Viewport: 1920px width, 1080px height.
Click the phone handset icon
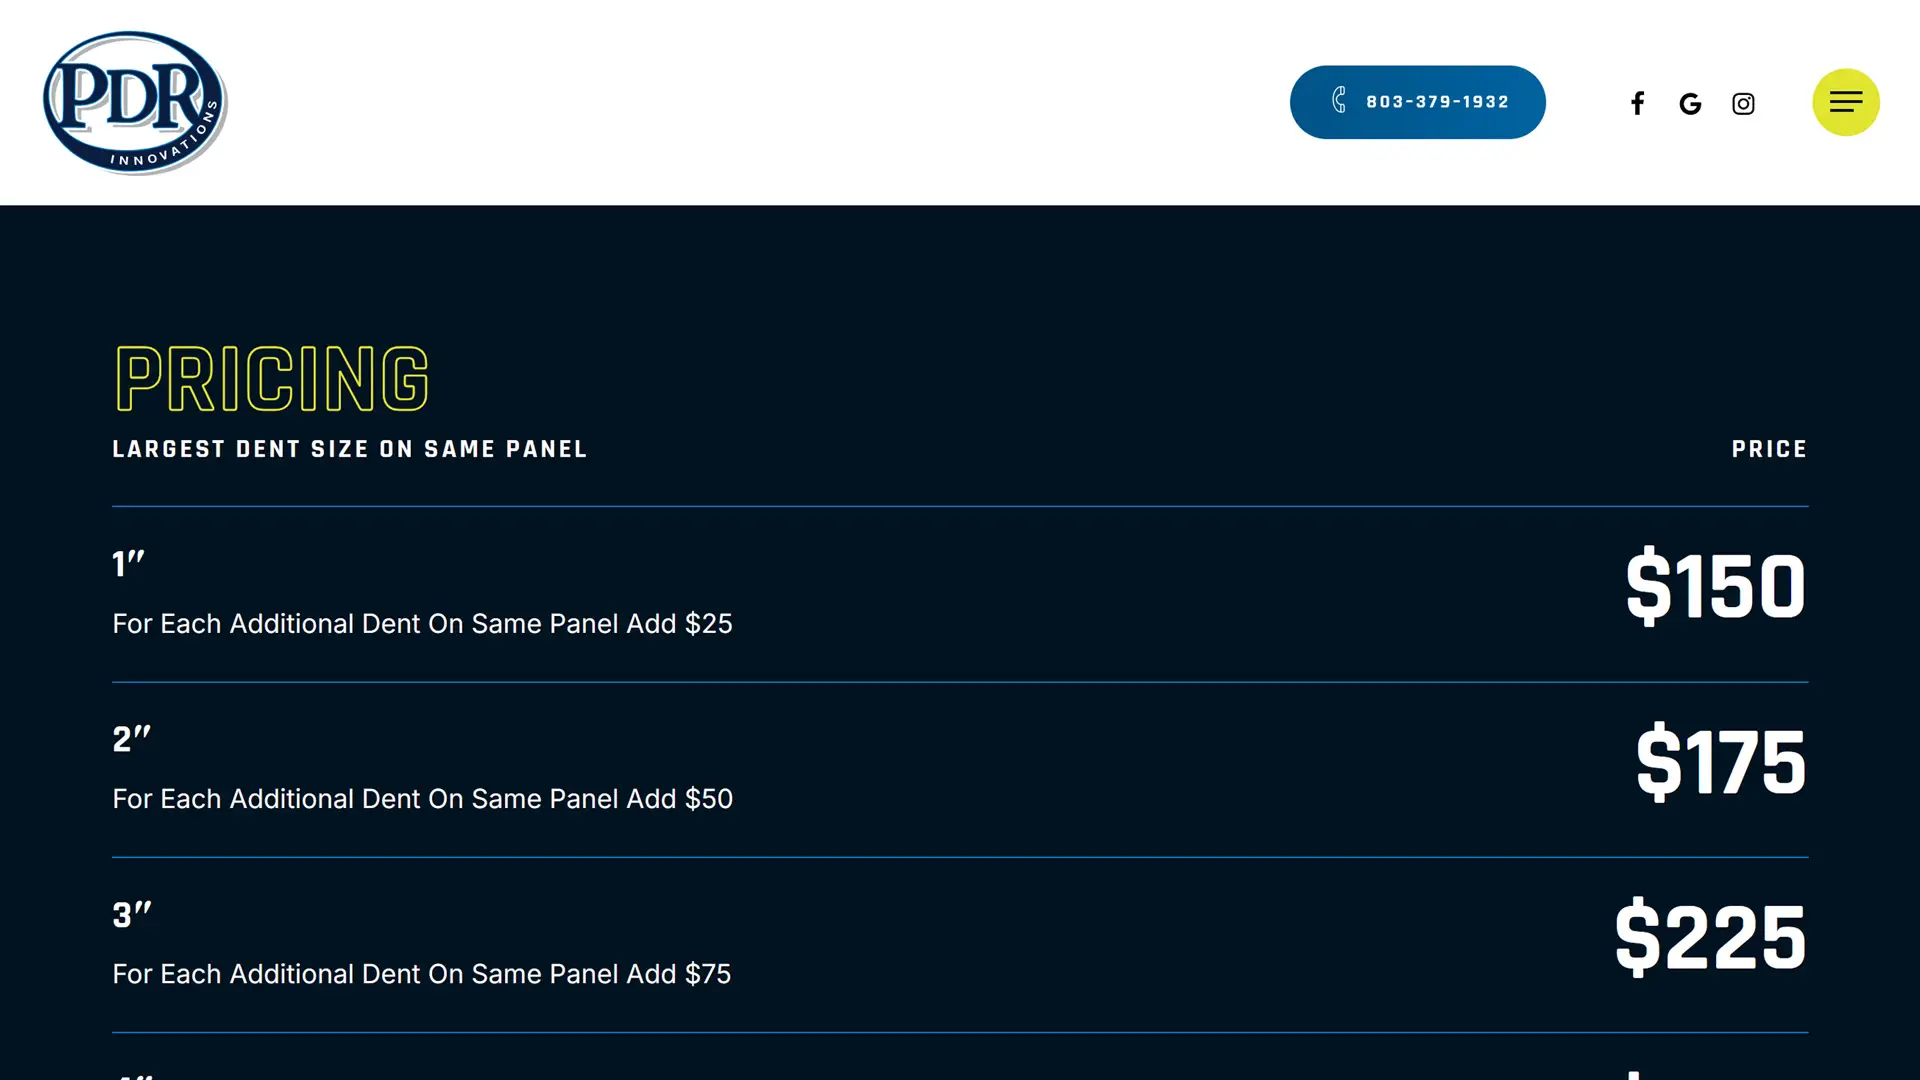(1339, 100)
